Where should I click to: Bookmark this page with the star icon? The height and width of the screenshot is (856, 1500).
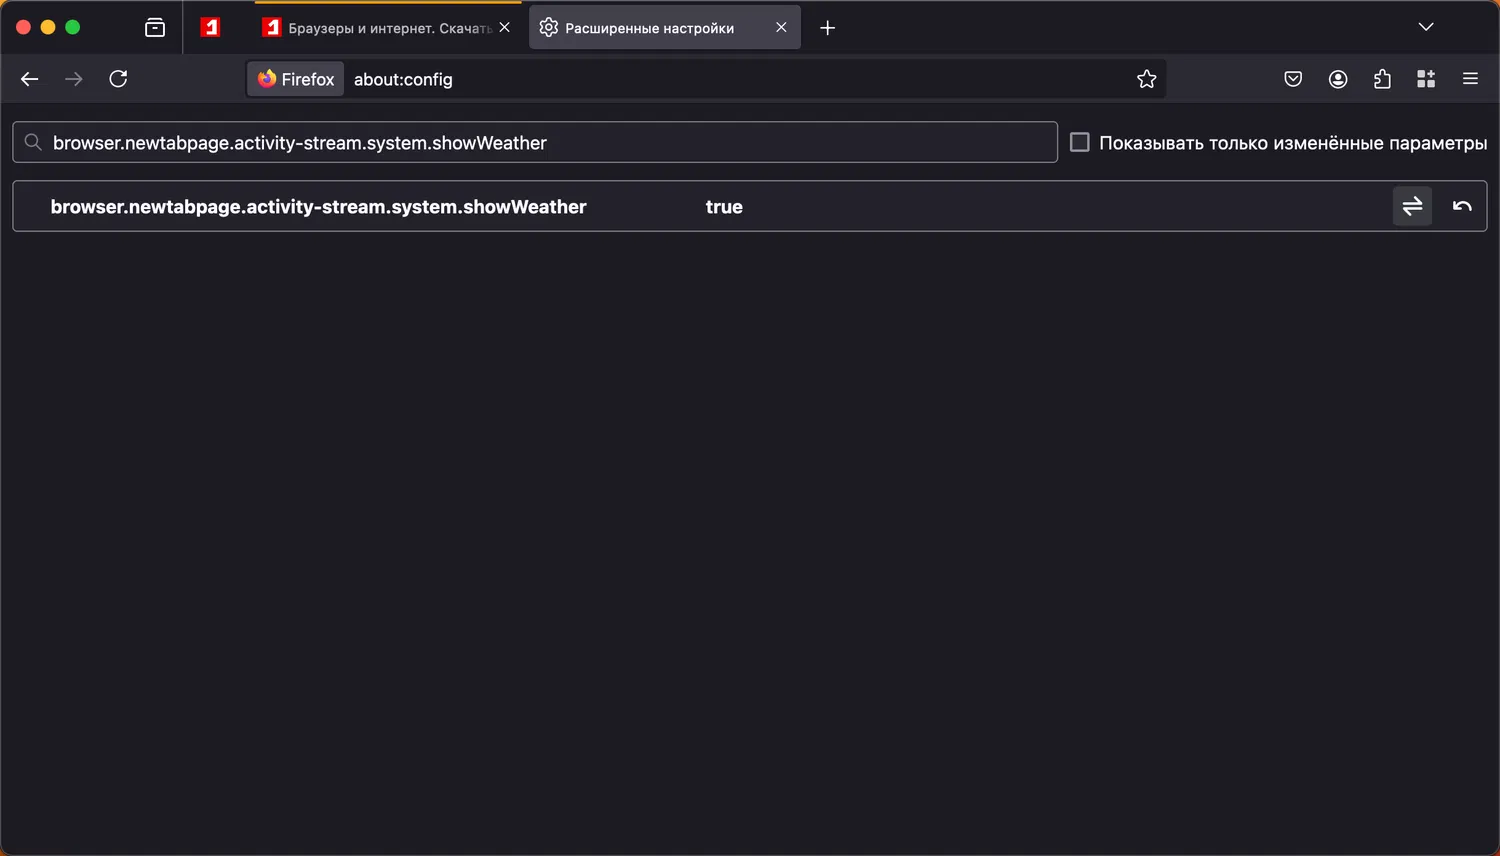click(1146, 79)
